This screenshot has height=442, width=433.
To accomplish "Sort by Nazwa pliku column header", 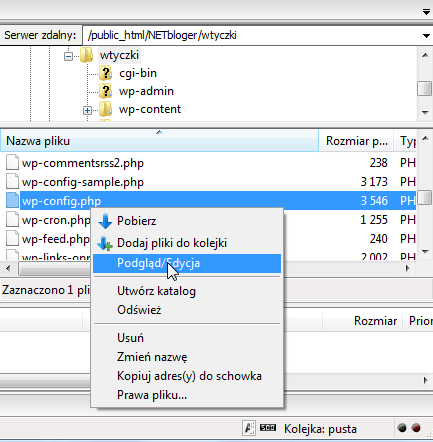I will click(159, 141).
